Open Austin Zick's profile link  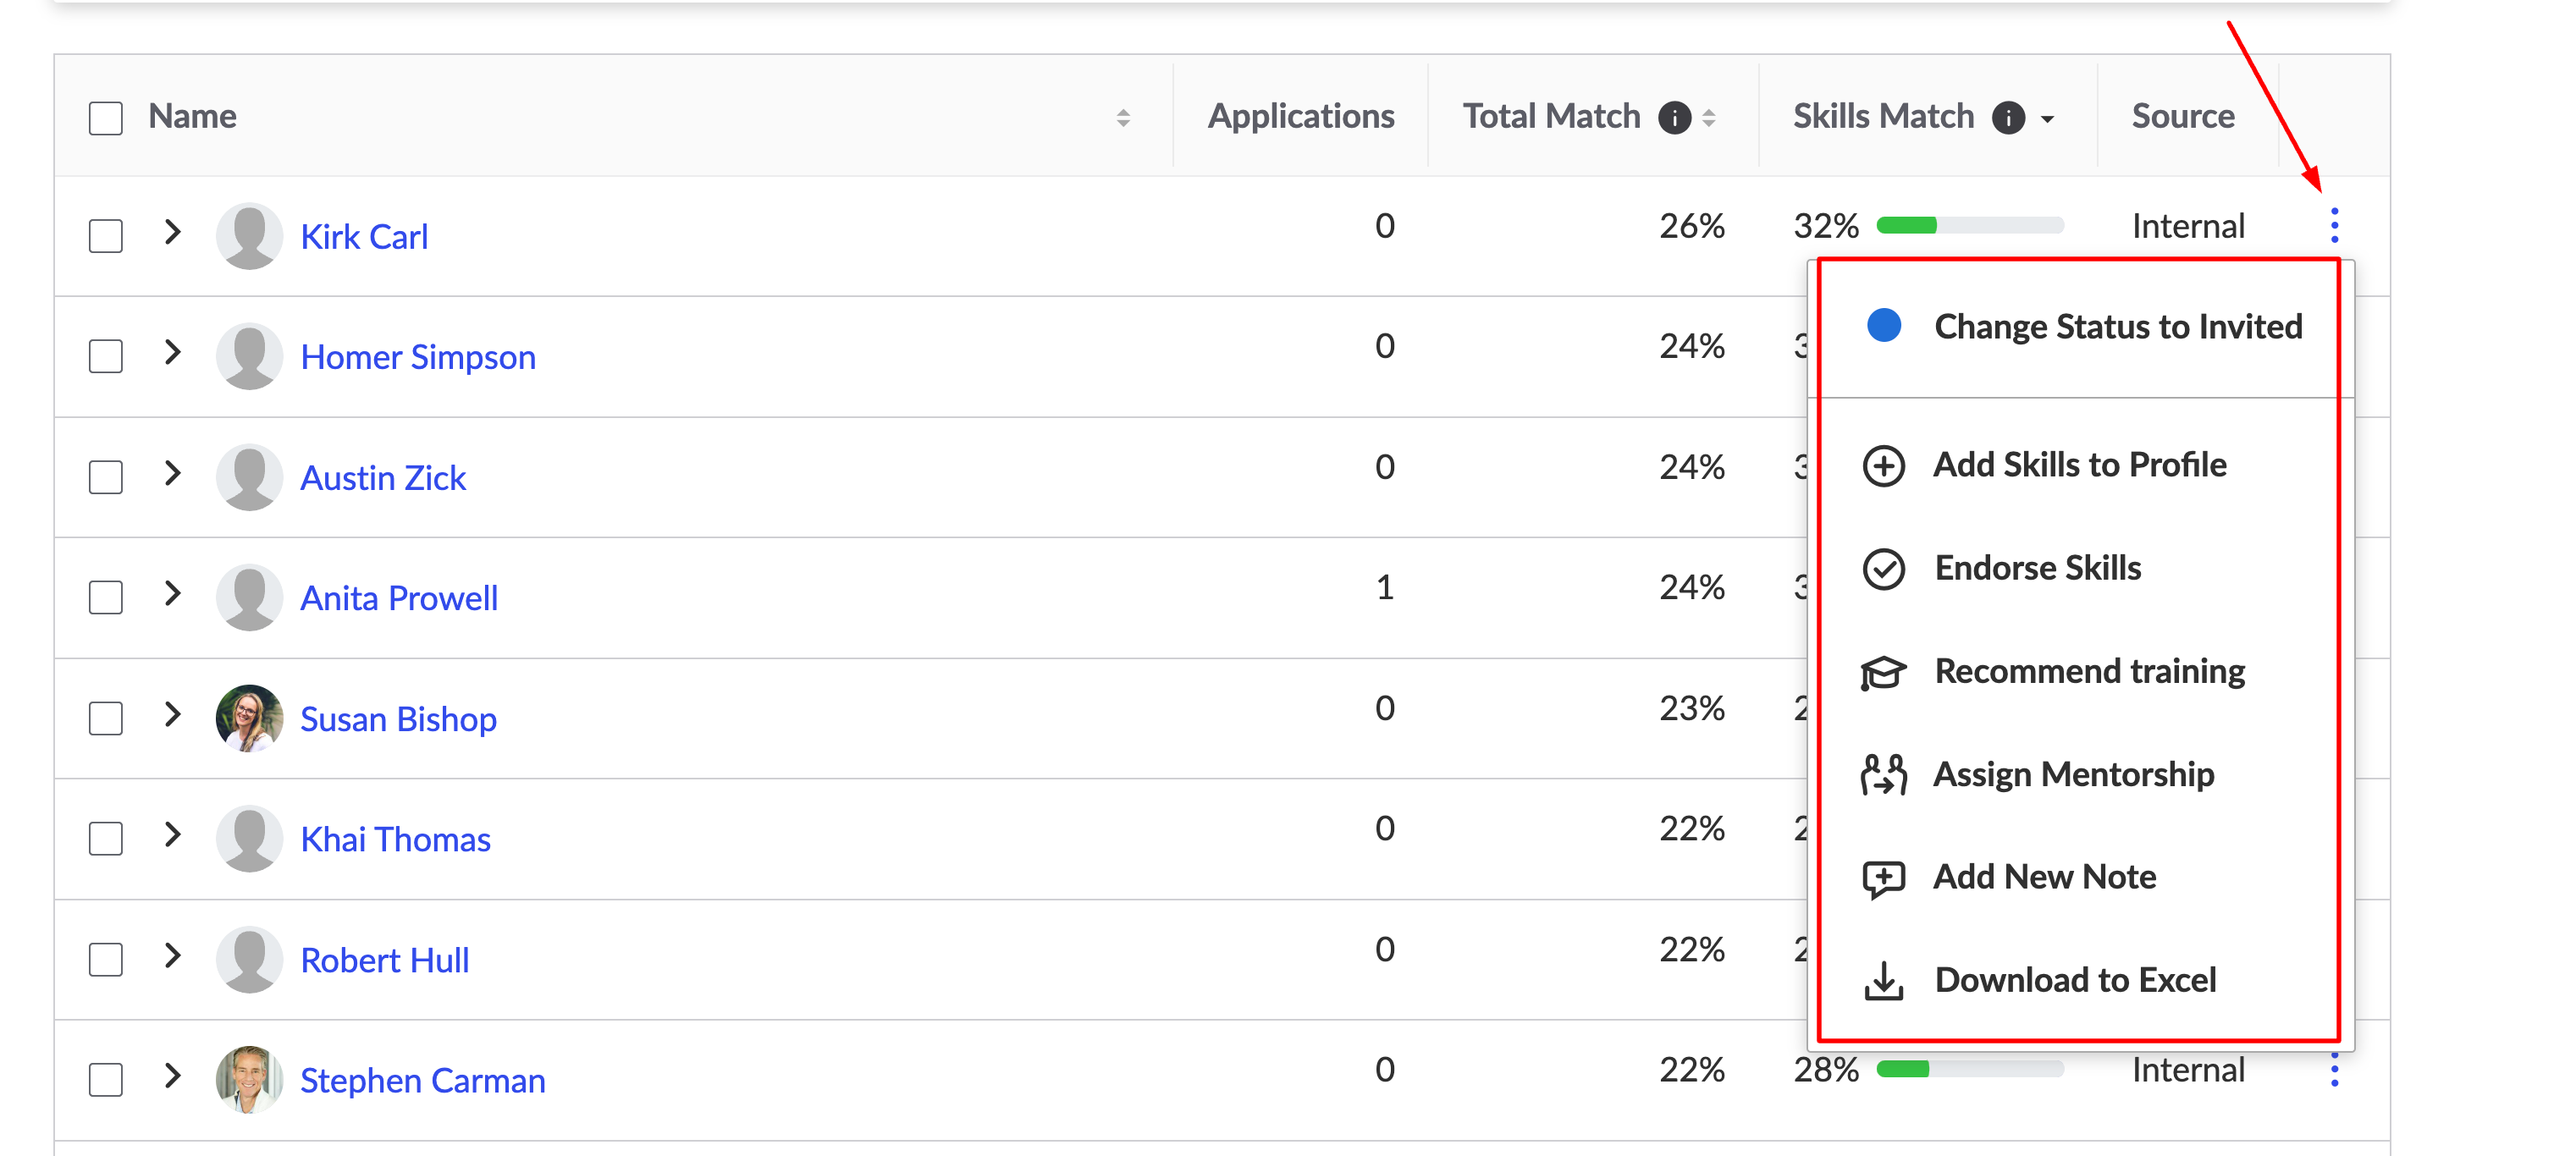[x=383, y=478]
